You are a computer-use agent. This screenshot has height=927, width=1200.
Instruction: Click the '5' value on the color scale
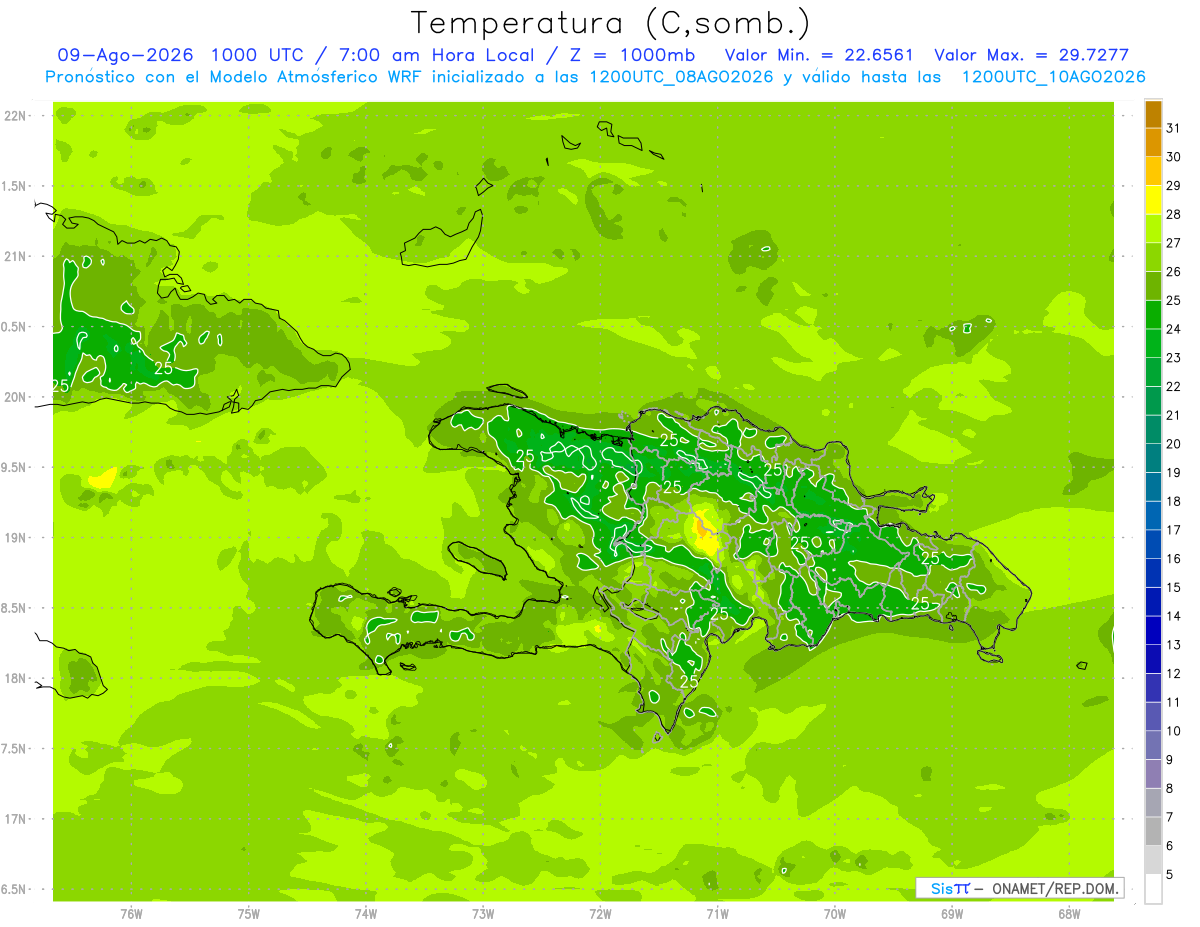pos(1170,874)
